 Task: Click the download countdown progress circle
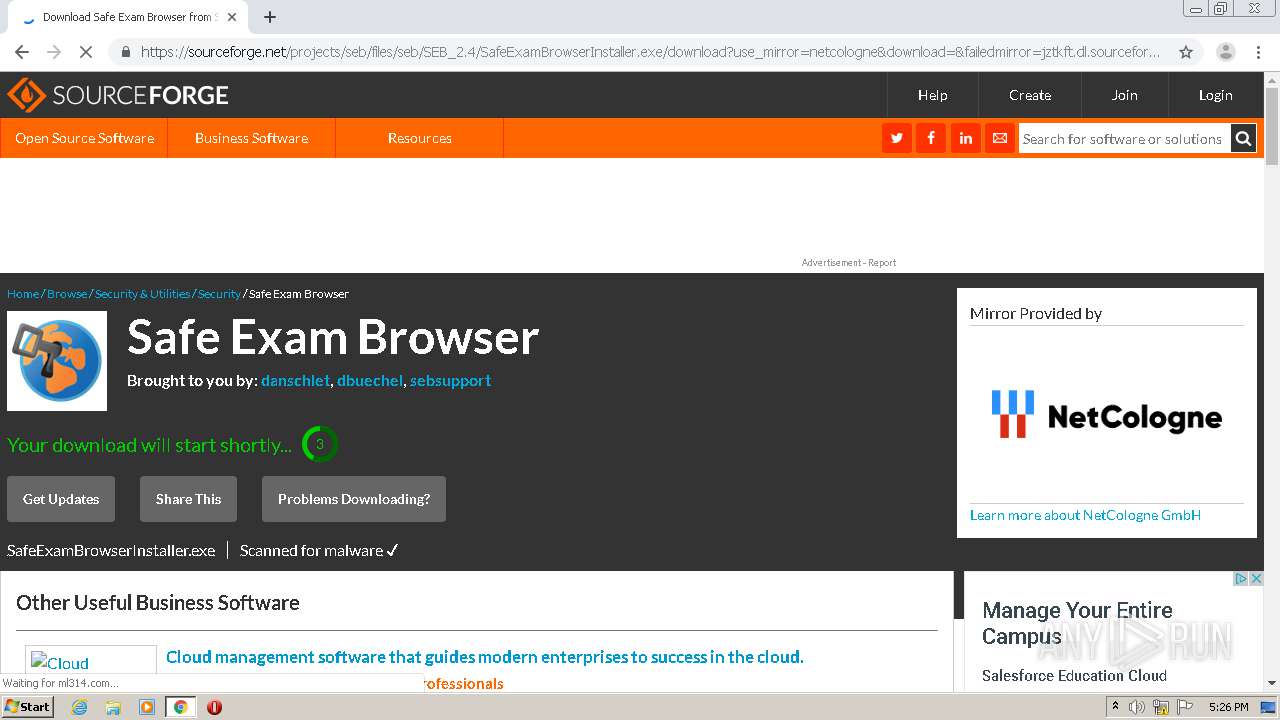[x=320, y=444]
